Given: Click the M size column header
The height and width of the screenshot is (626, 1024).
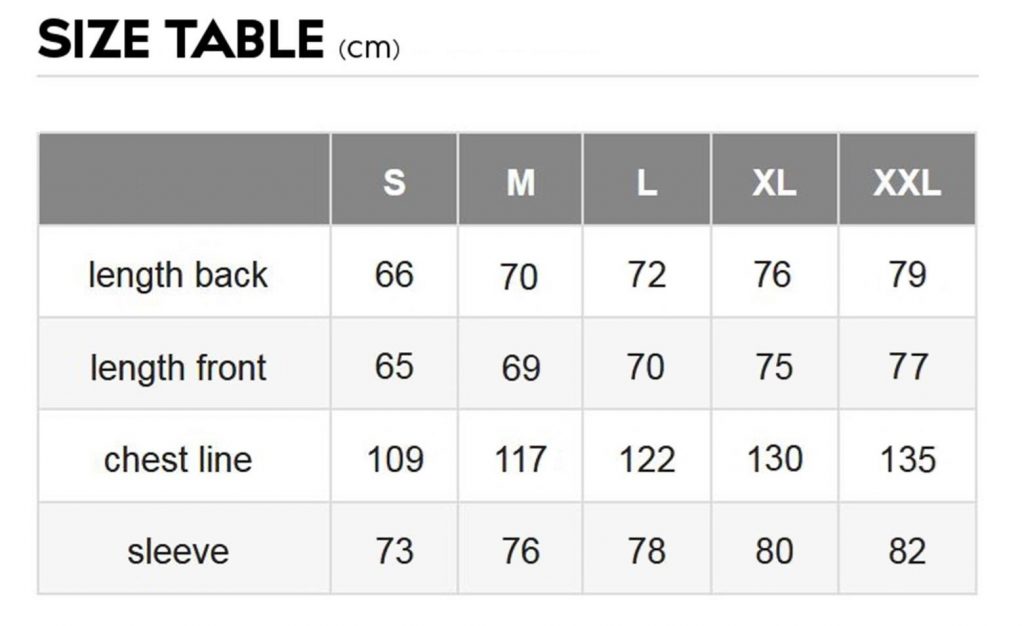Looking at the screenshot, I should (x=520, y=182).
